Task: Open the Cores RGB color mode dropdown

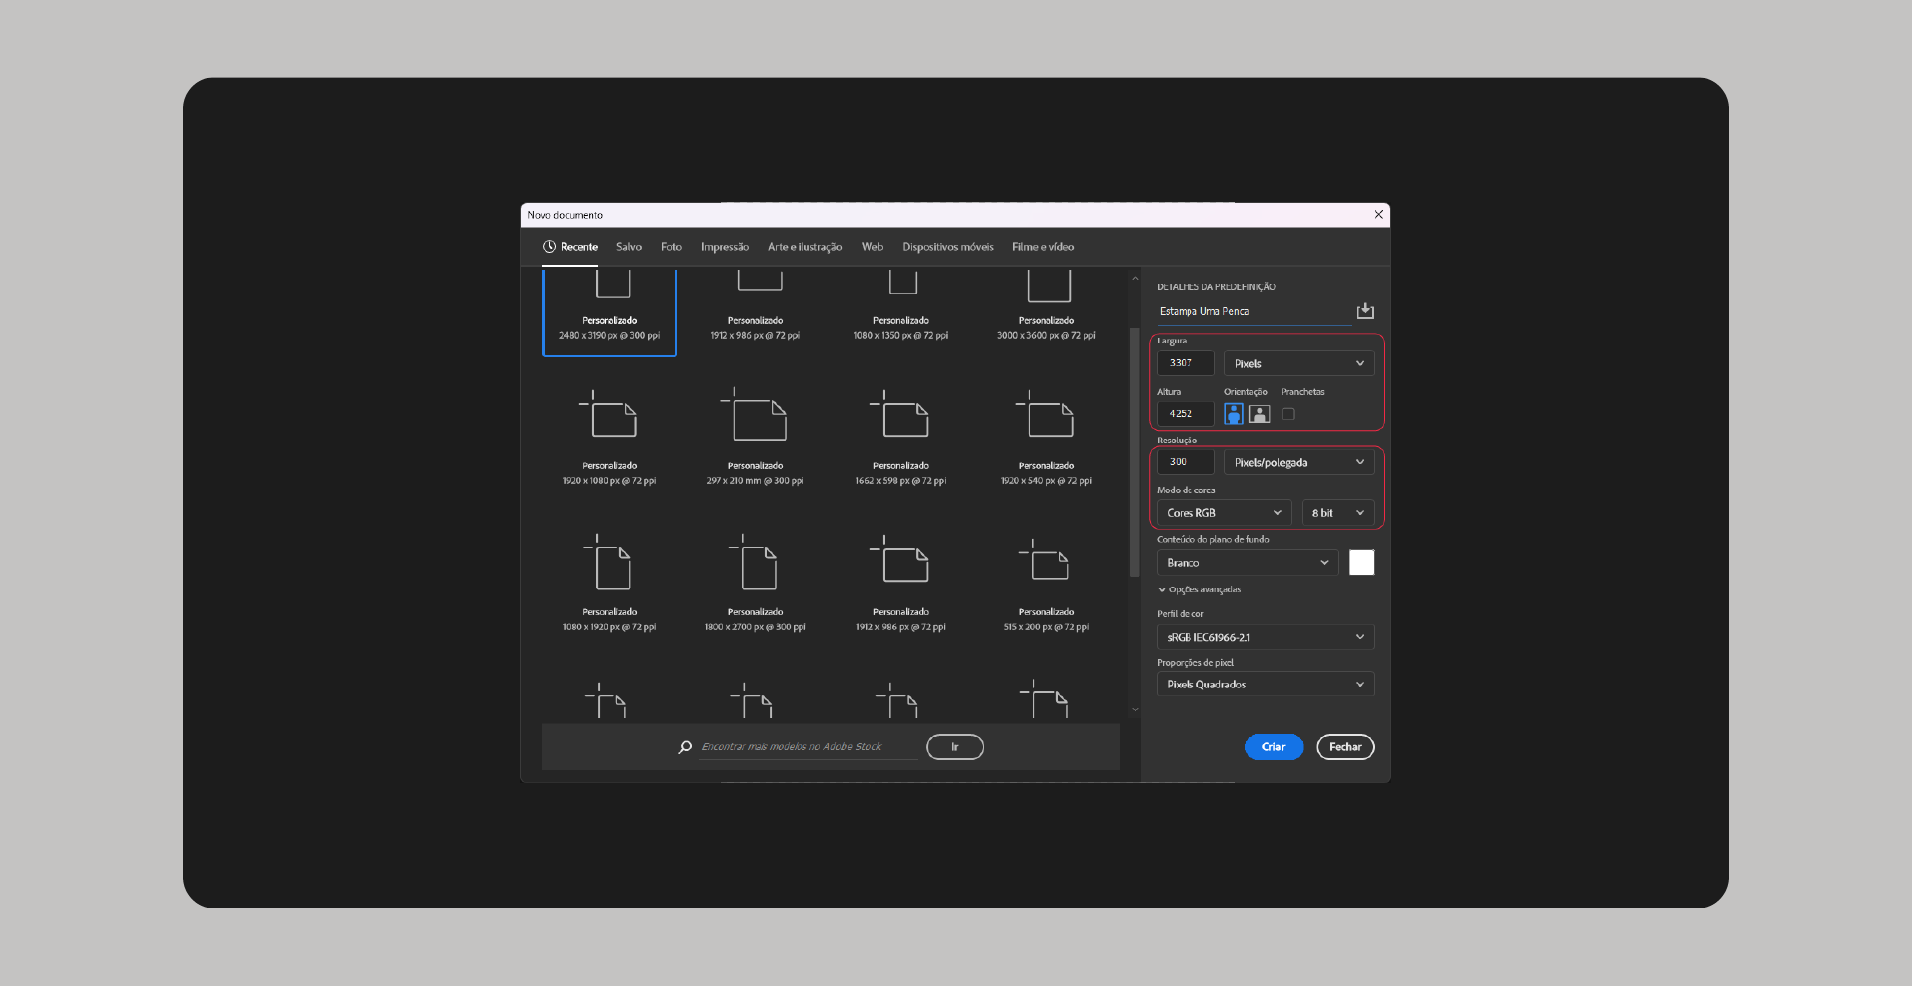Action: (1225, 513)
